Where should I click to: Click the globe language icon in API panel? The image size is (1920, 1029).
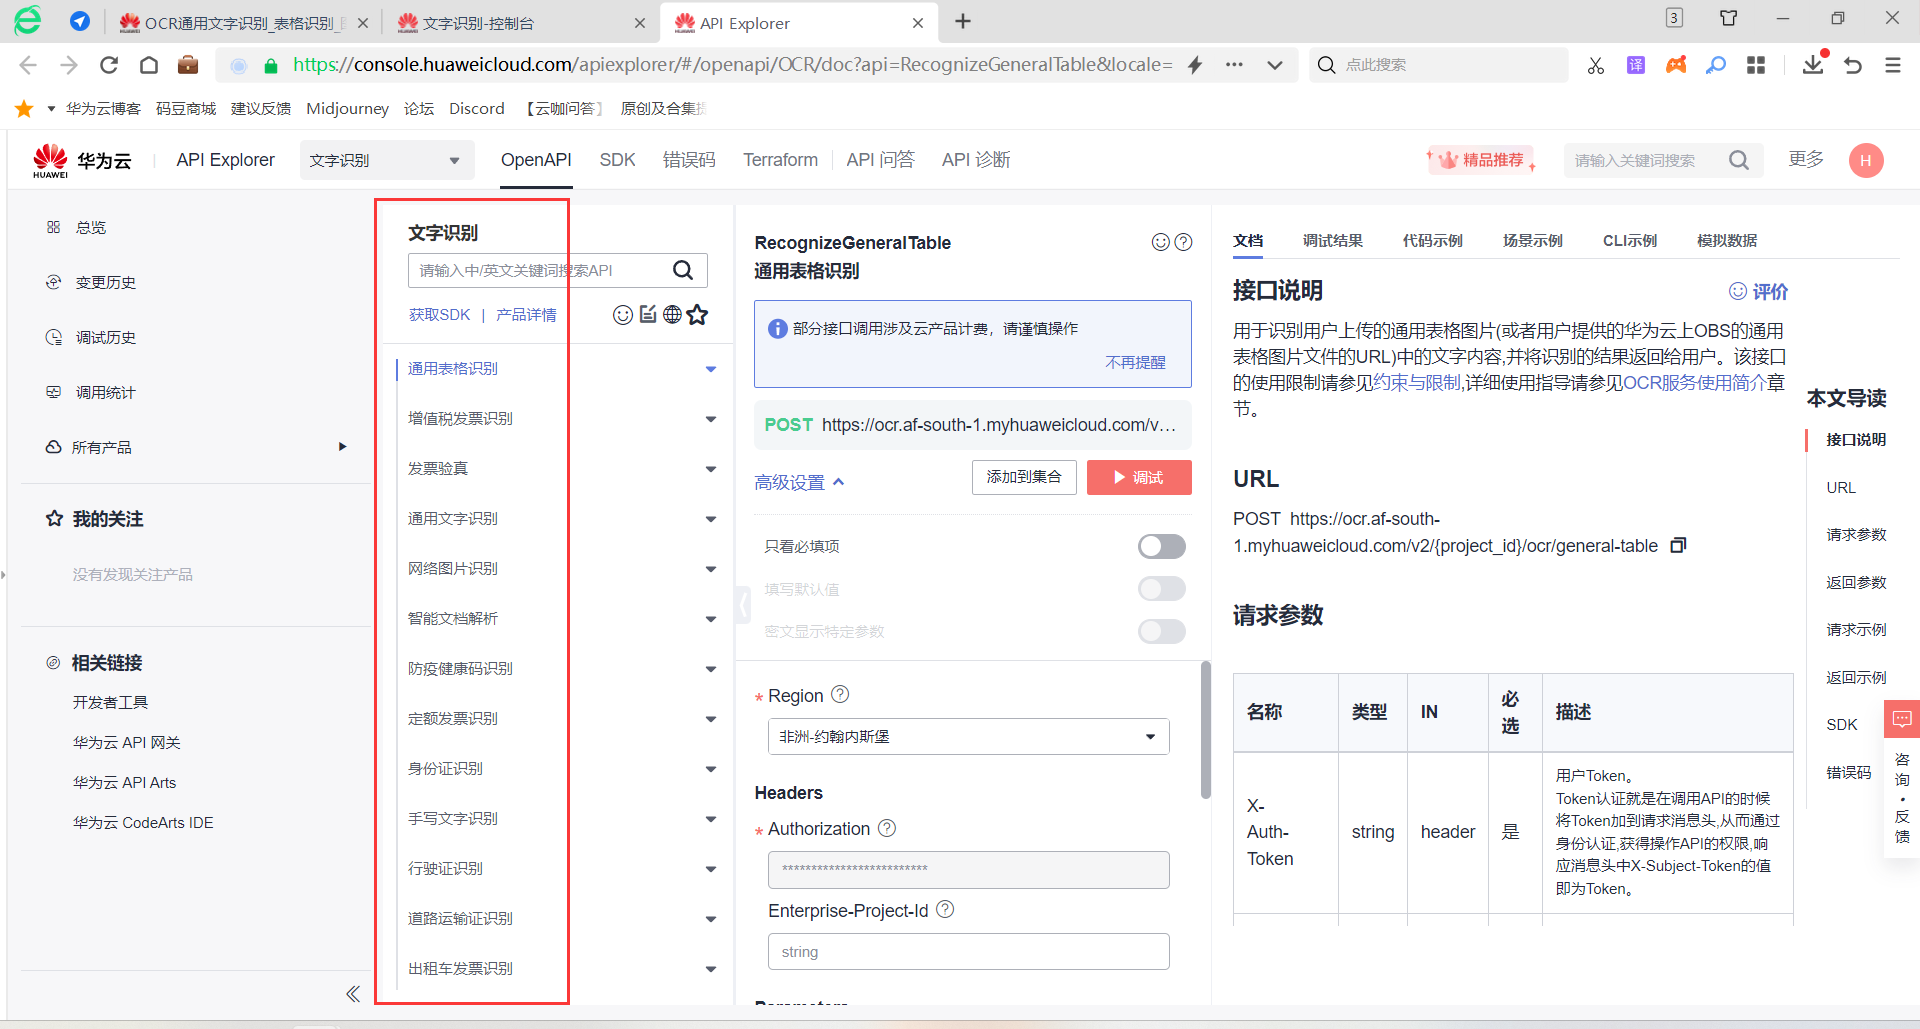(672, 315)
